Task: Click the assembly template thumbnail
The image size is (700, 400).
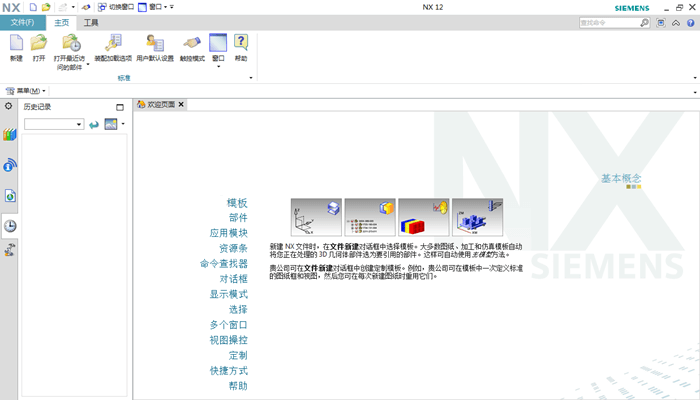Action: [x=370, y=217]
